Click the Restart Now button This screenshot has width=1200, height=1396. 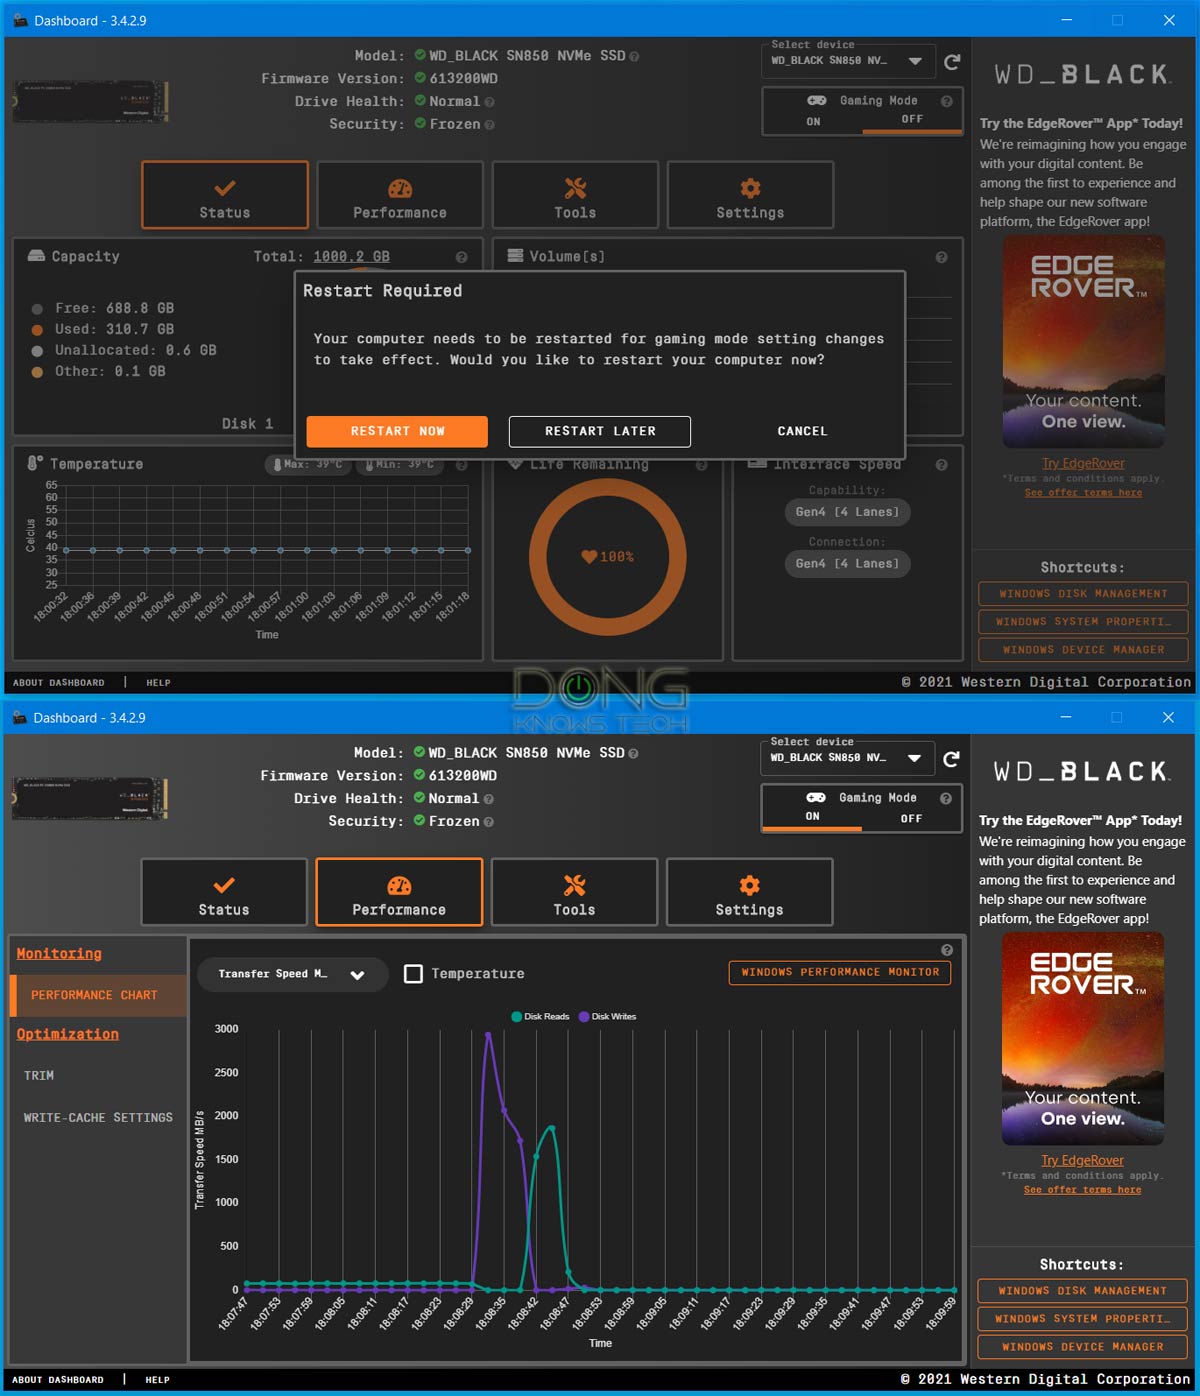click(x=397, y=431)
